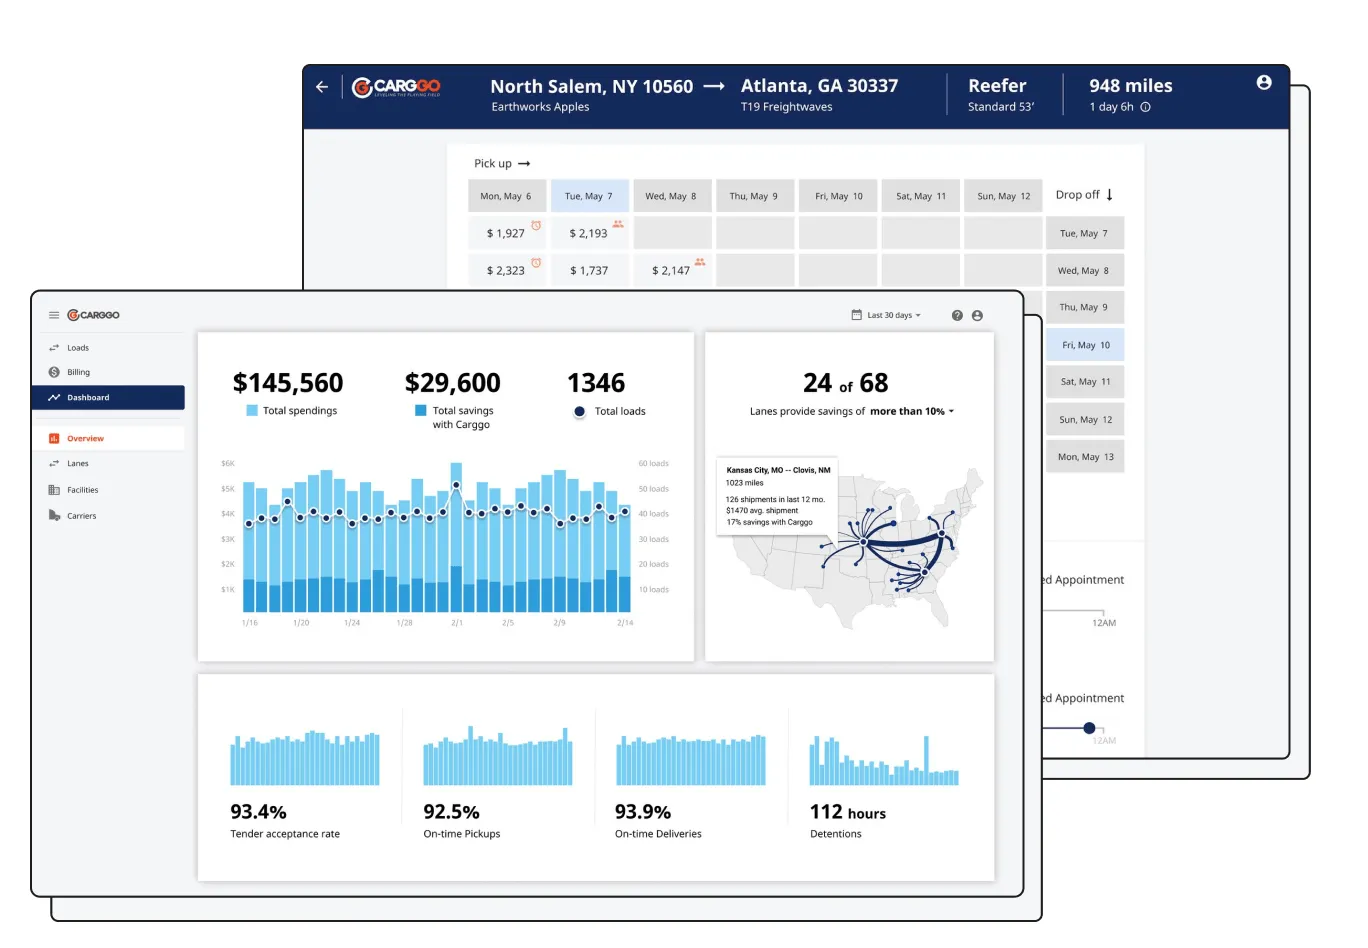Click the Dashboard line-chart icon

[x=54, y=397]
